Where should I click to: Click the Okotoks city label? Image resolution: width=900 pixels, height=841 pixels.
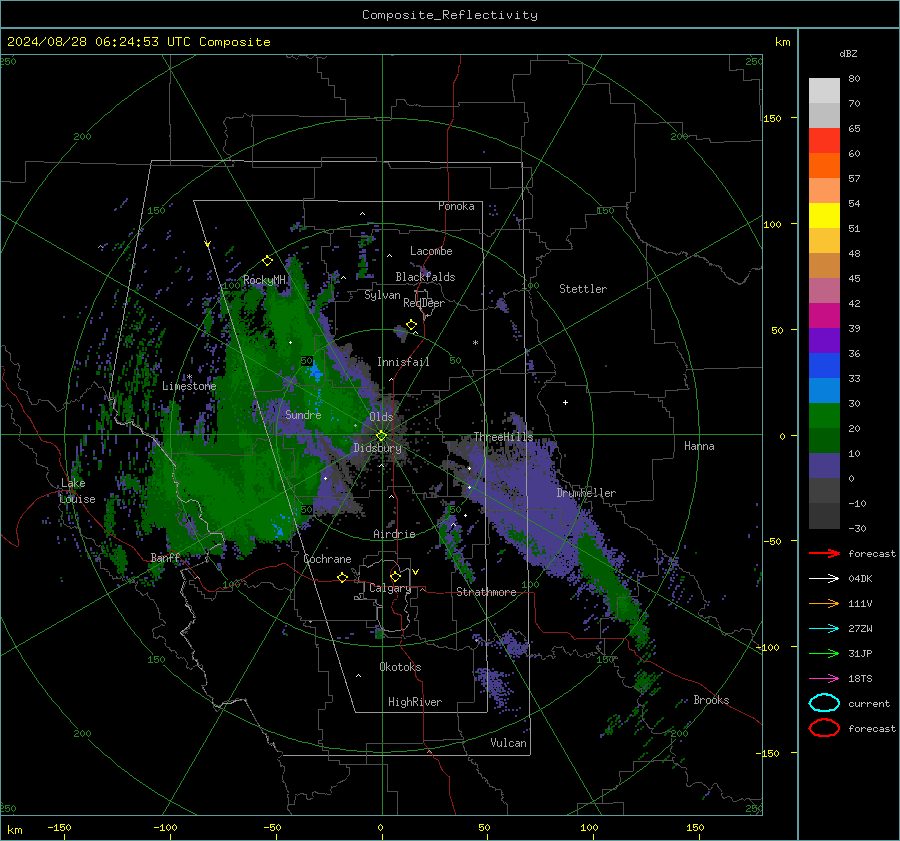tap(400, 667)
